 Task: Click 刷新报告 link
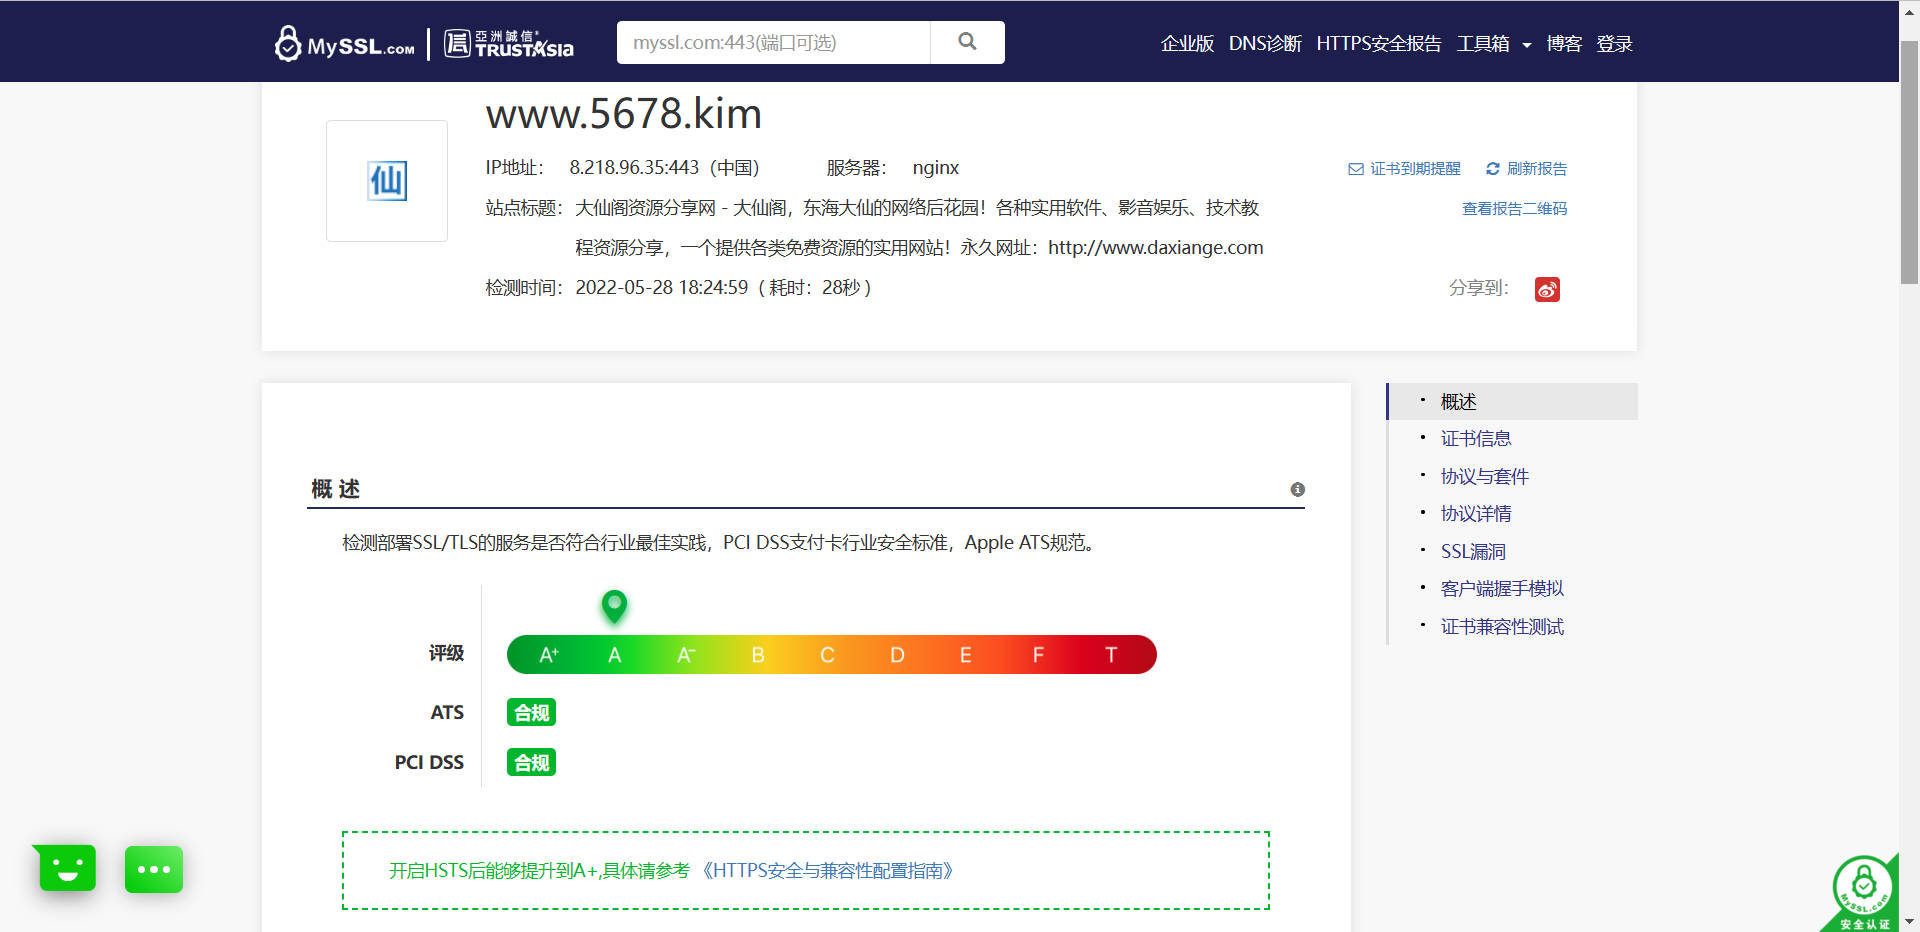click(x=1537, y=169)
